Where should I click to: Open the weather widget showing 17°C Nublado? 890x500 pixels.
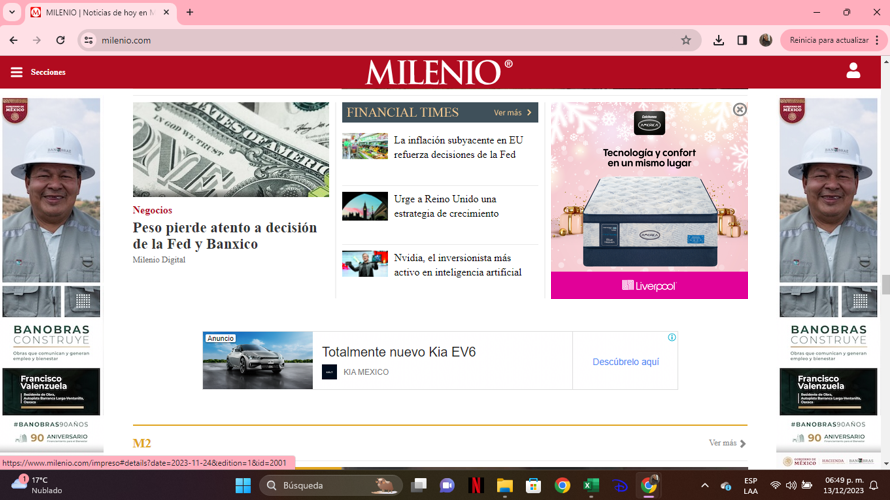[37, 485]
